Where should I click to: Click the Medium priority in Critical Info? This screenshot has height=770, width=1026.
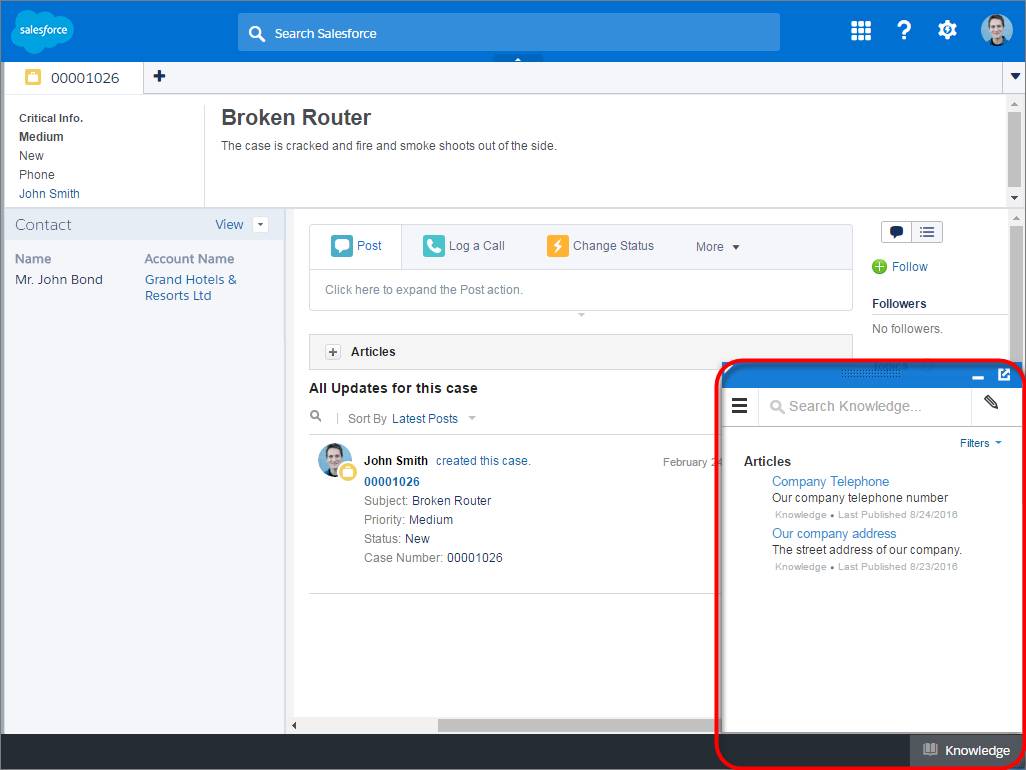[x=41, y=137]
